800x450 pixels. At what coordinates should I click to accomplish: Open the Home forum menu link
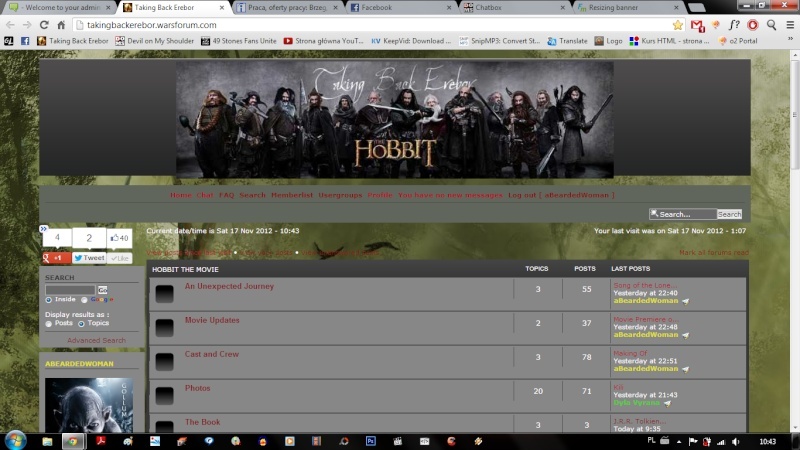pyautogui.click(x=181, y=195)
